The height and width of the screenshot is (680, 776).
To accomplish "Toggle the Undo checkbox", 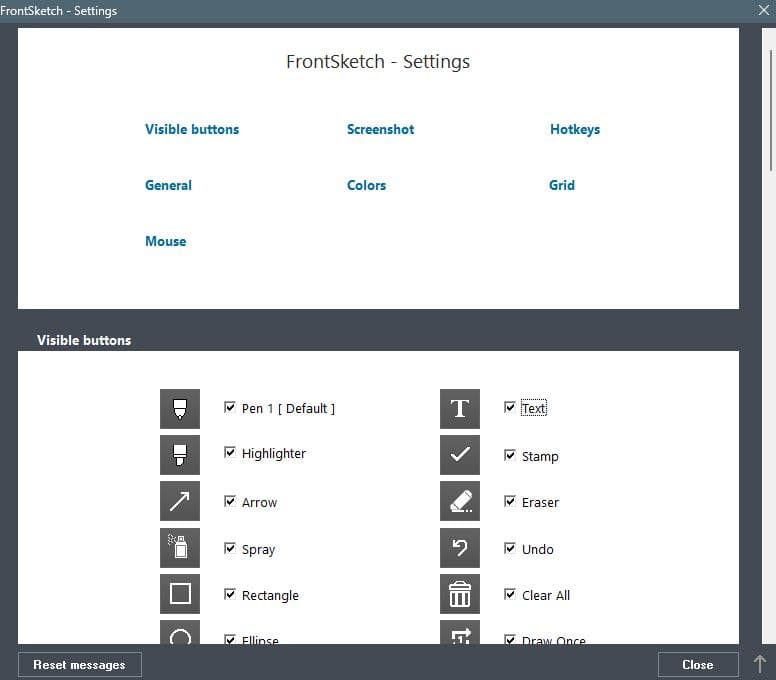I will point(510,548).
